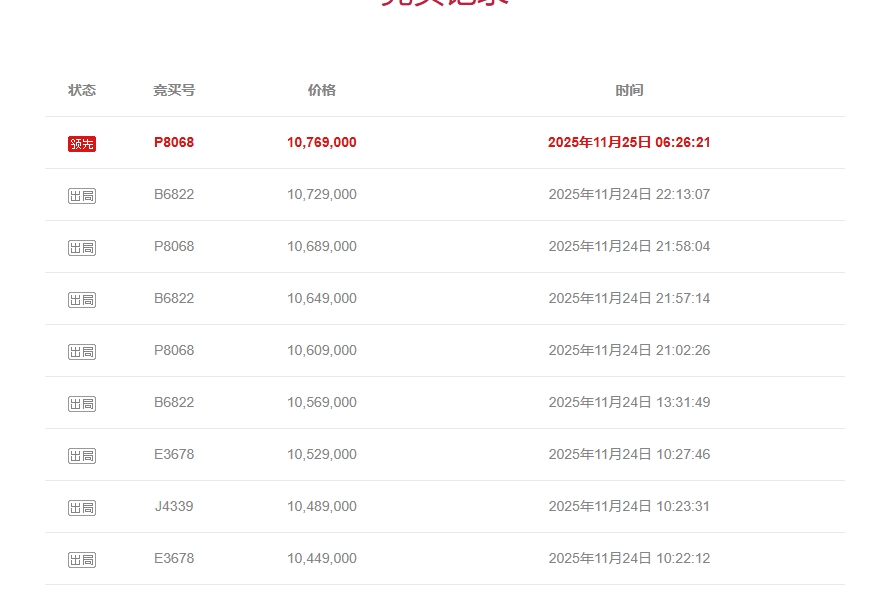
Task: Click the price 10,489,000
Action: 322,506
